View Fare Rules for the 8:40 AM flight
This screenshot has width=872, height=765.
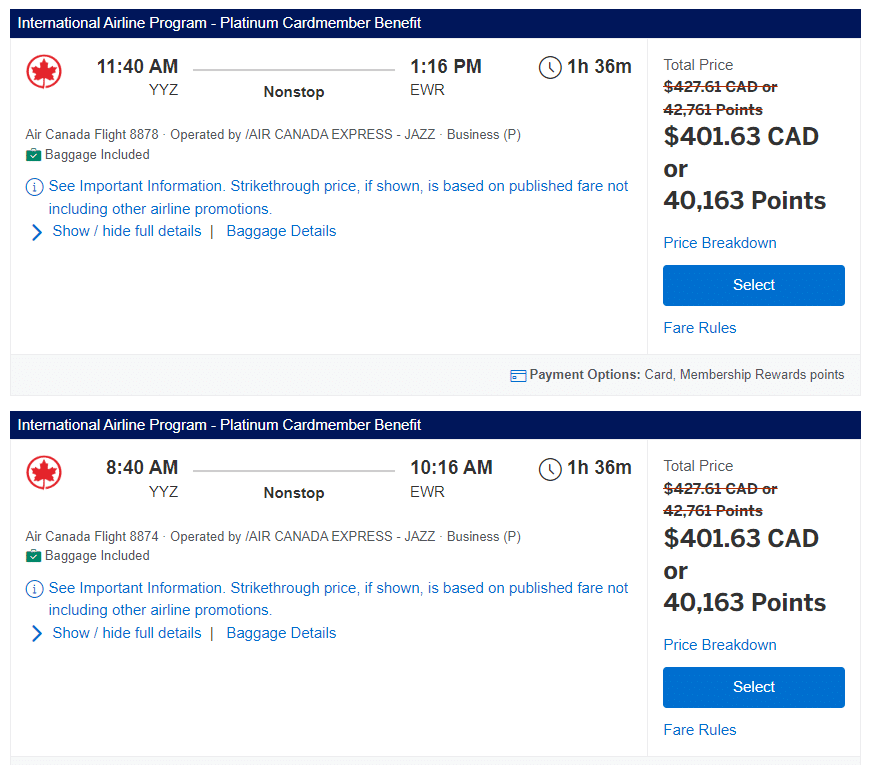click(x=700, y=730)
